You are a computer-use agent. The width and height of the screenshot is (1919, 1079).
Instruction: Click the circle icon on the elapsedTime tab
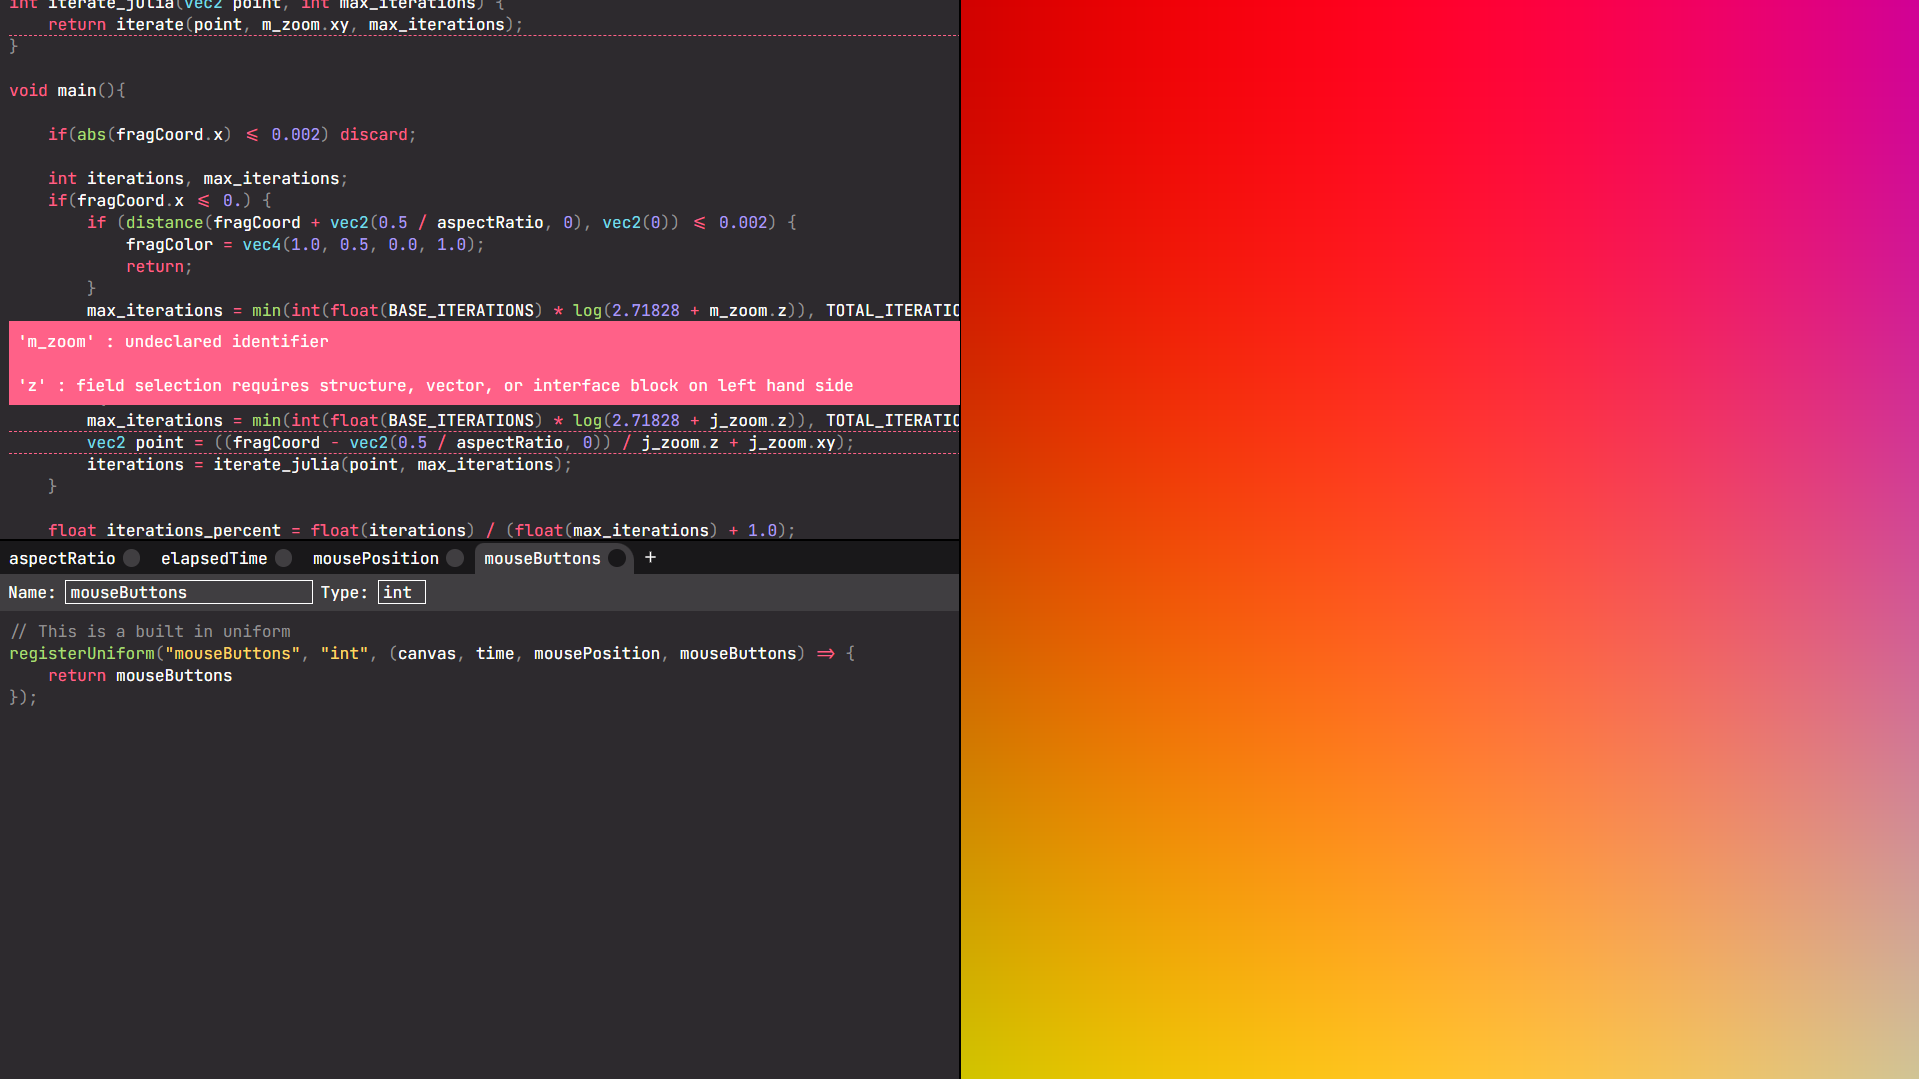pyautogui.click(x=284, y=558)
